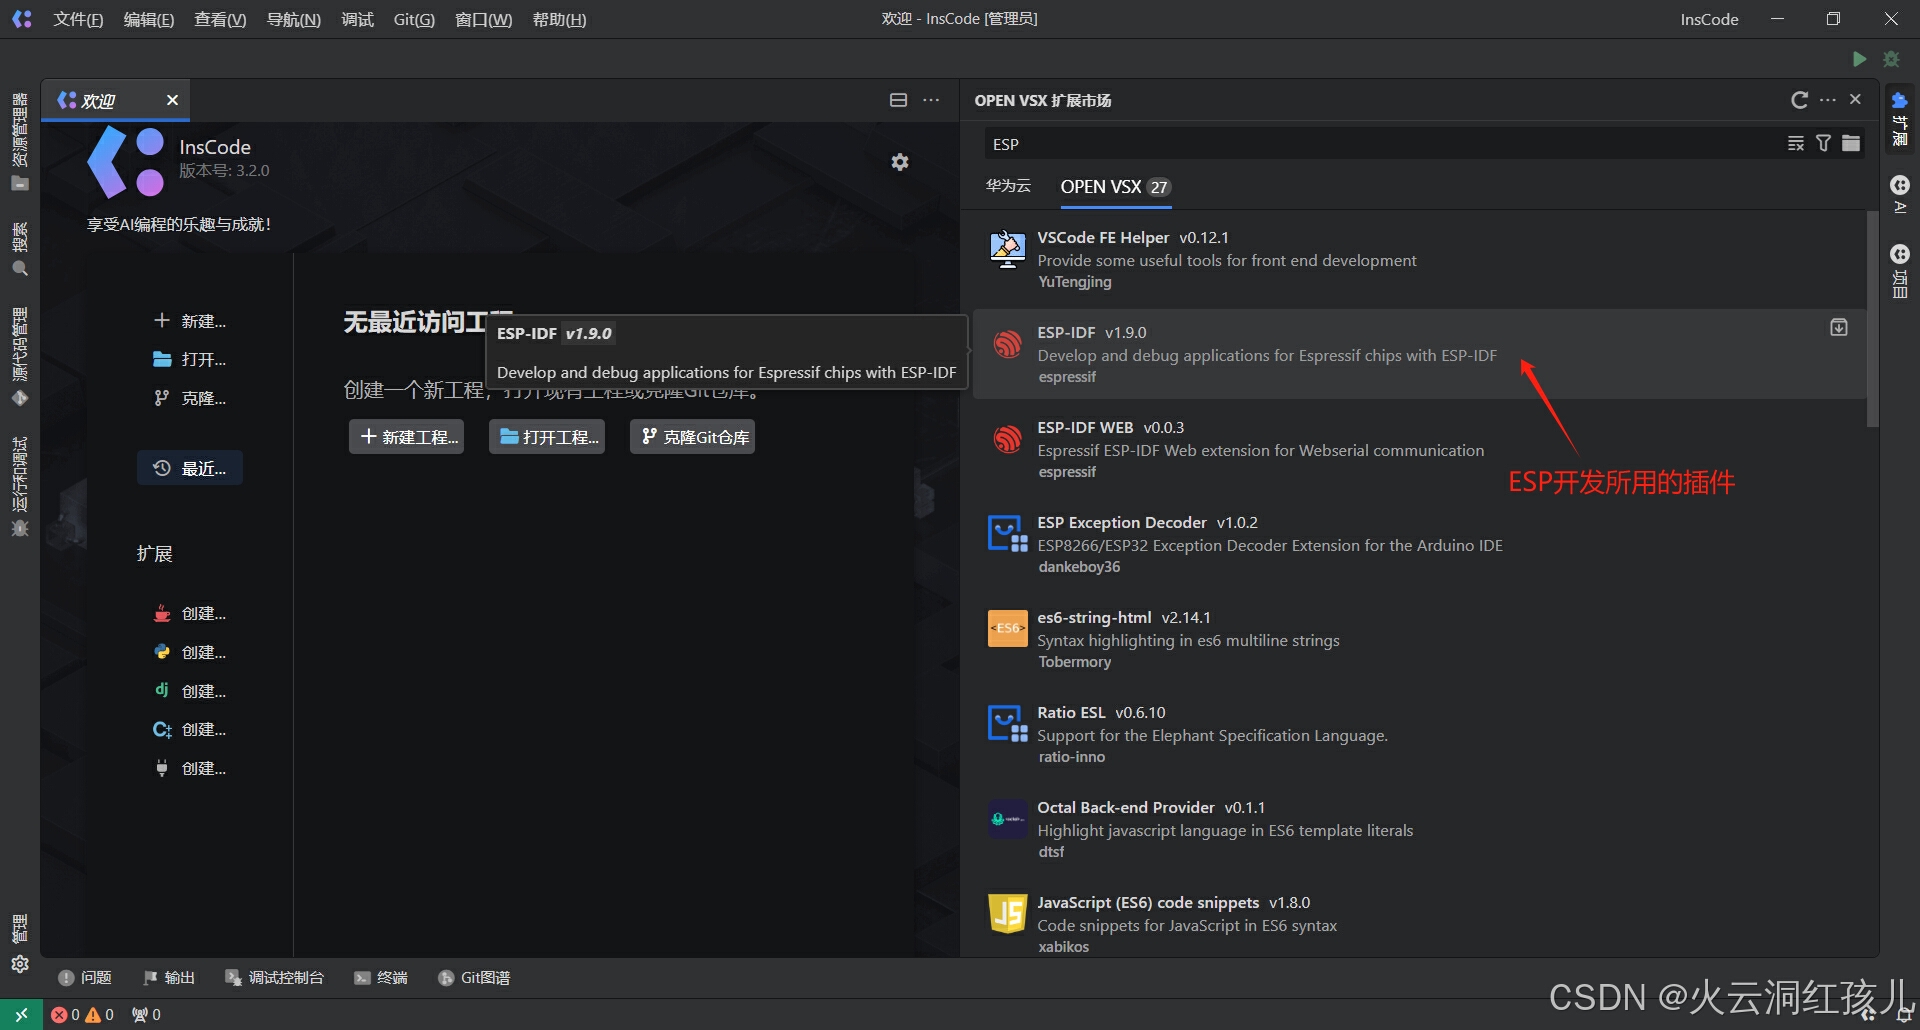The image size is (1920, 1030).
Task: Click the Python 创建... extension entry
Action: [x=189, y=652]
